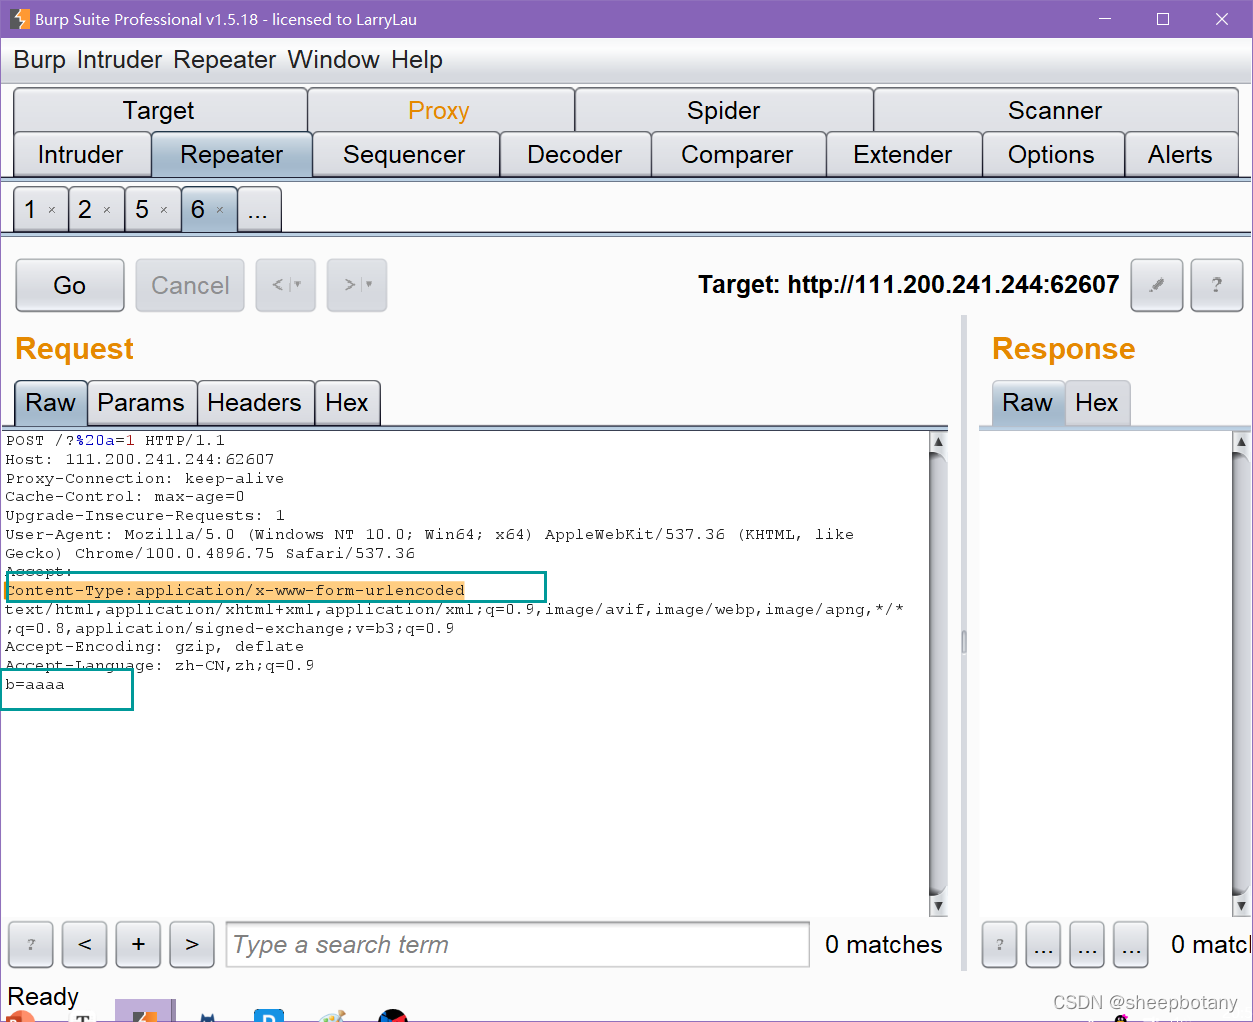Switch to the Spider tab
The image size is (1253, 1022).
click(x=724, y=110)
